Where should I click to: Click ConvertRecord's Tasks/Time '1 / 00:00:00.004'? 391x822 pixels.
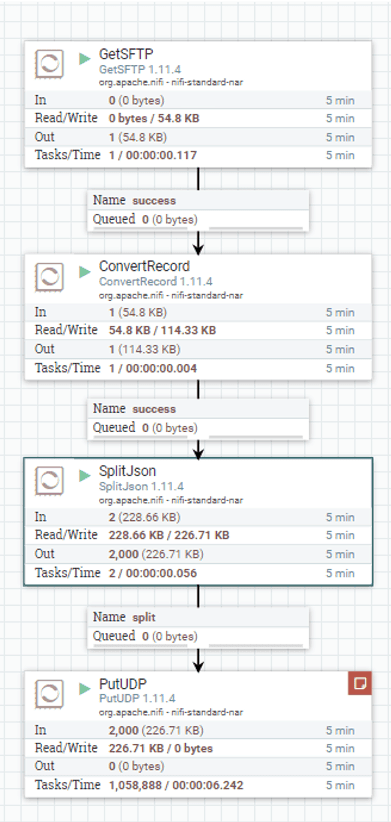point(153,369)
